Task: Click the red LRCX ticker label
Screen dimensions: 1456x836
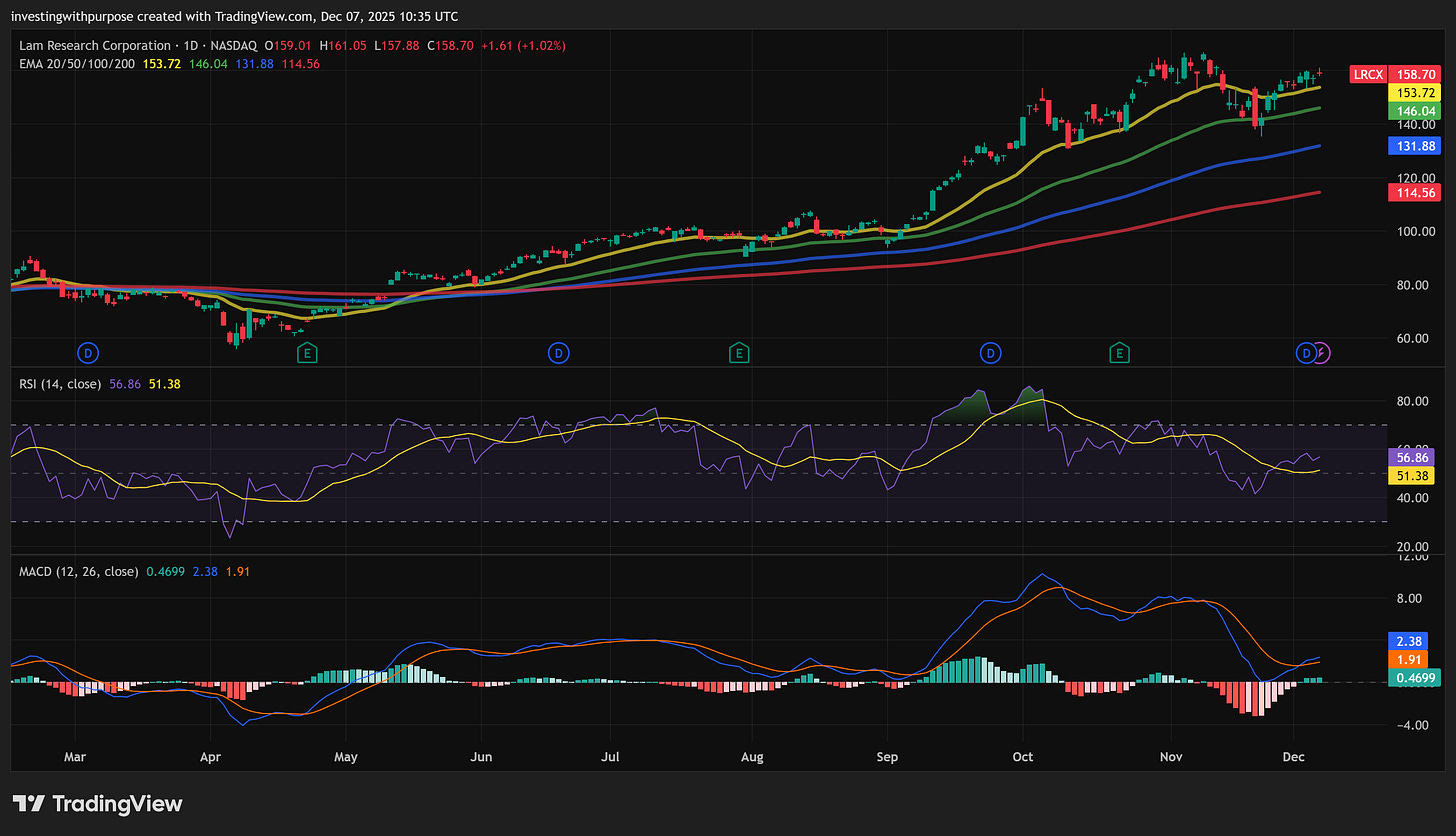Action: coord(1366,74)
